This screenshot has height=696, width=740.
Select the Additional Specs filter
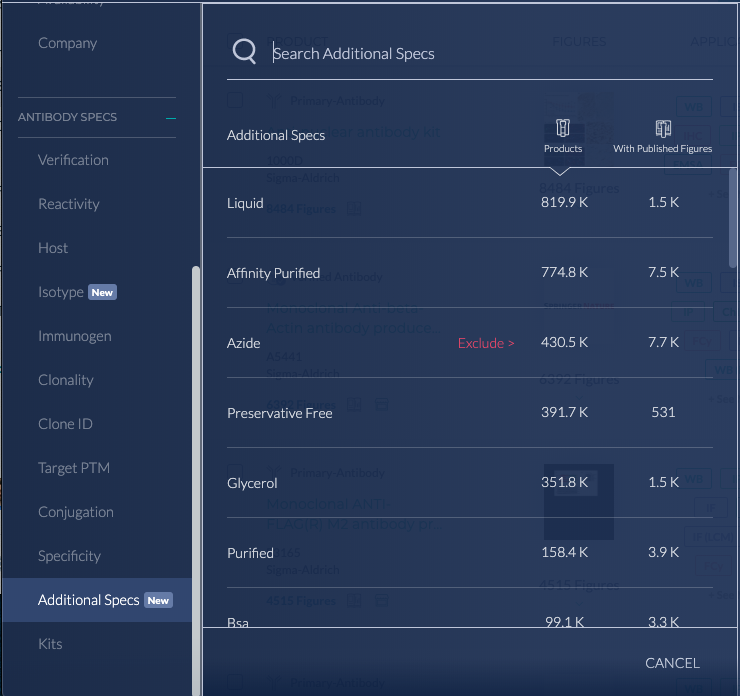pyautogui.click(x=97, y=600)
